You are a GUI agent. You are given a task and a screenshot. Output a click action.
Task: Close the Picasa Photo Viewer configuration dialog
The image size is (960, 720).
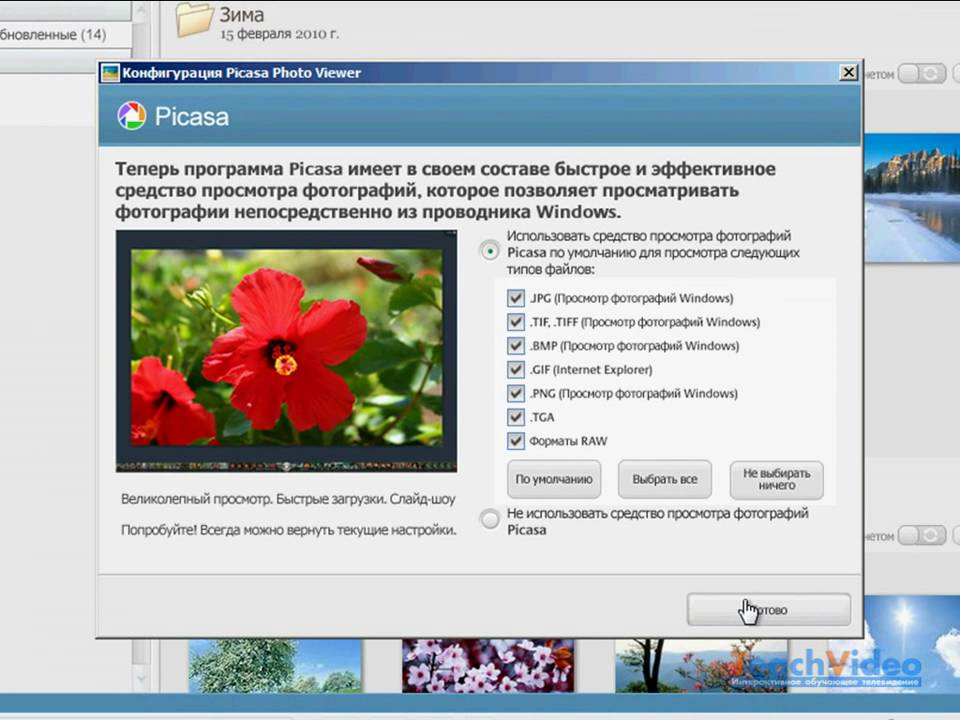[x=848, y=73]
